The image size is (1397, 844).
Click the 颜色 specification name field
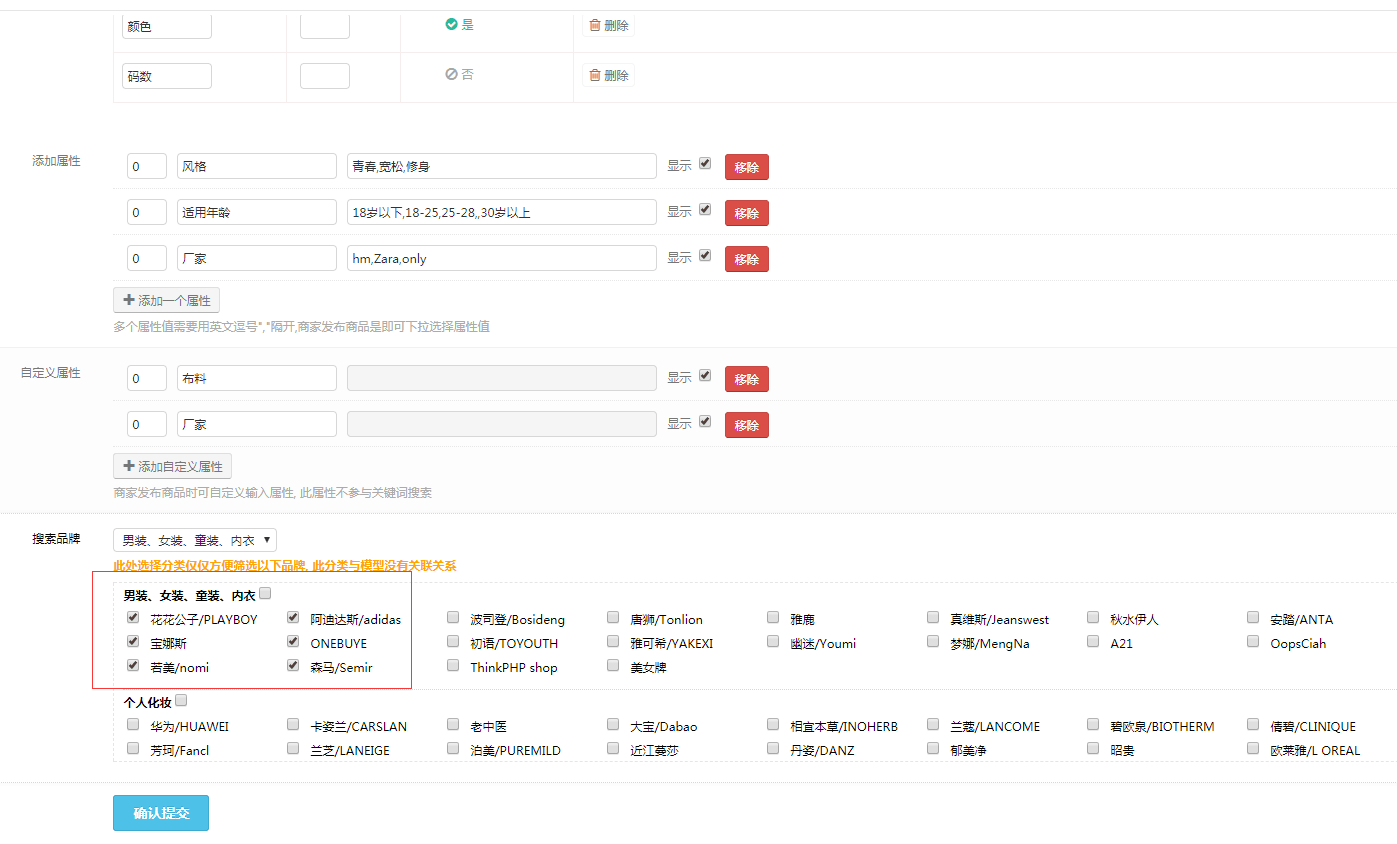click(167, 26)
